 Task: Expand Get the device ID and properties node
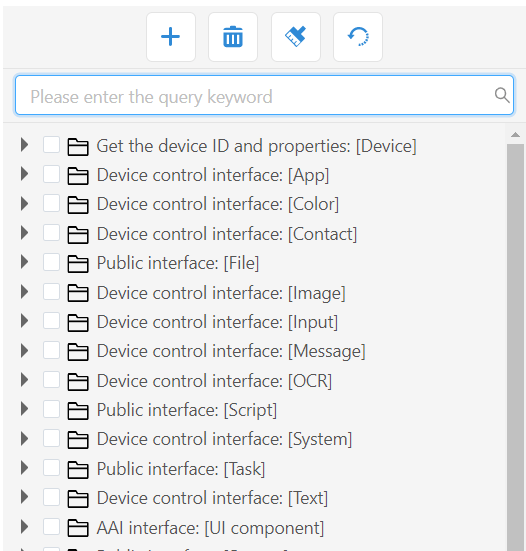24,145
